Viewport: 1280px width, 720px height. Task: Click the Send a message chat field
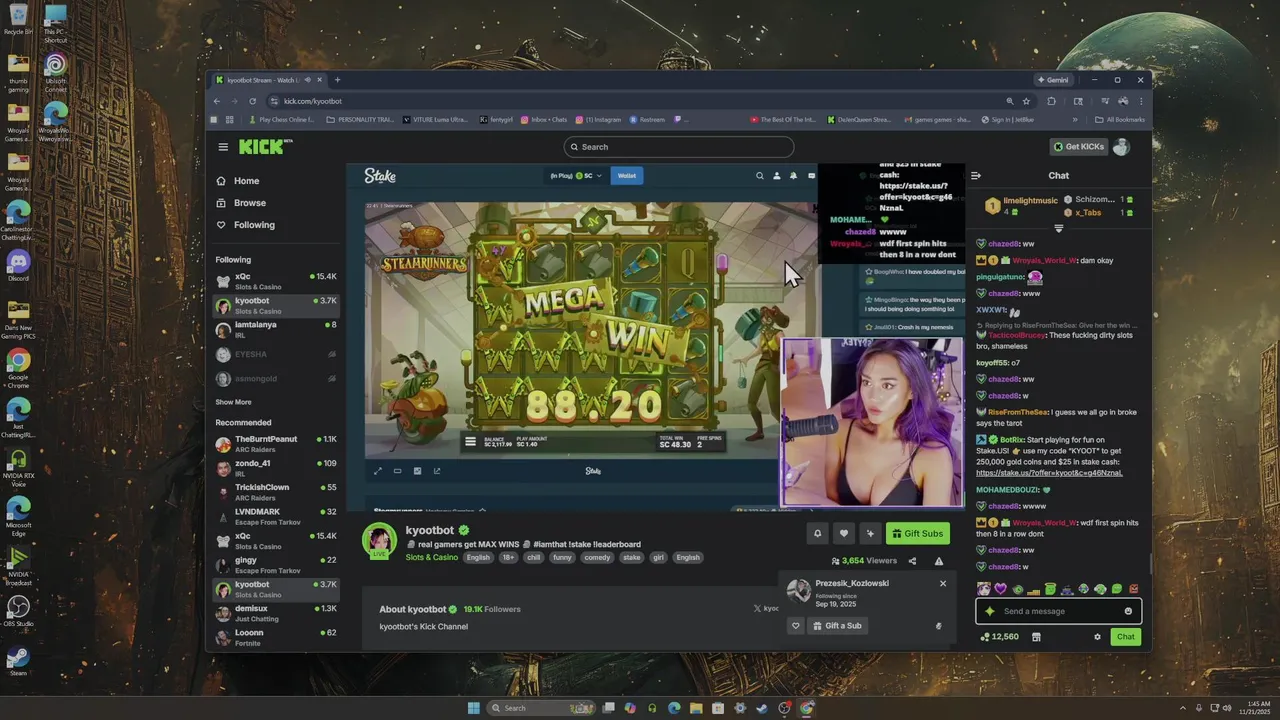pyautogui.click(x=1058, y=611)
